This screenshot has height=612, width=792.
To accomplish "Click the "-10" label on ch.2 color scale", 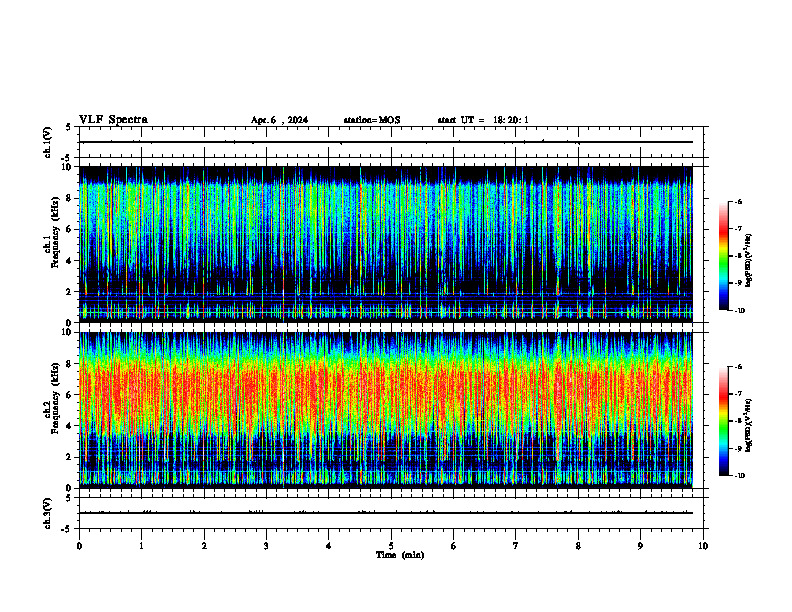I will click(739, 476).
